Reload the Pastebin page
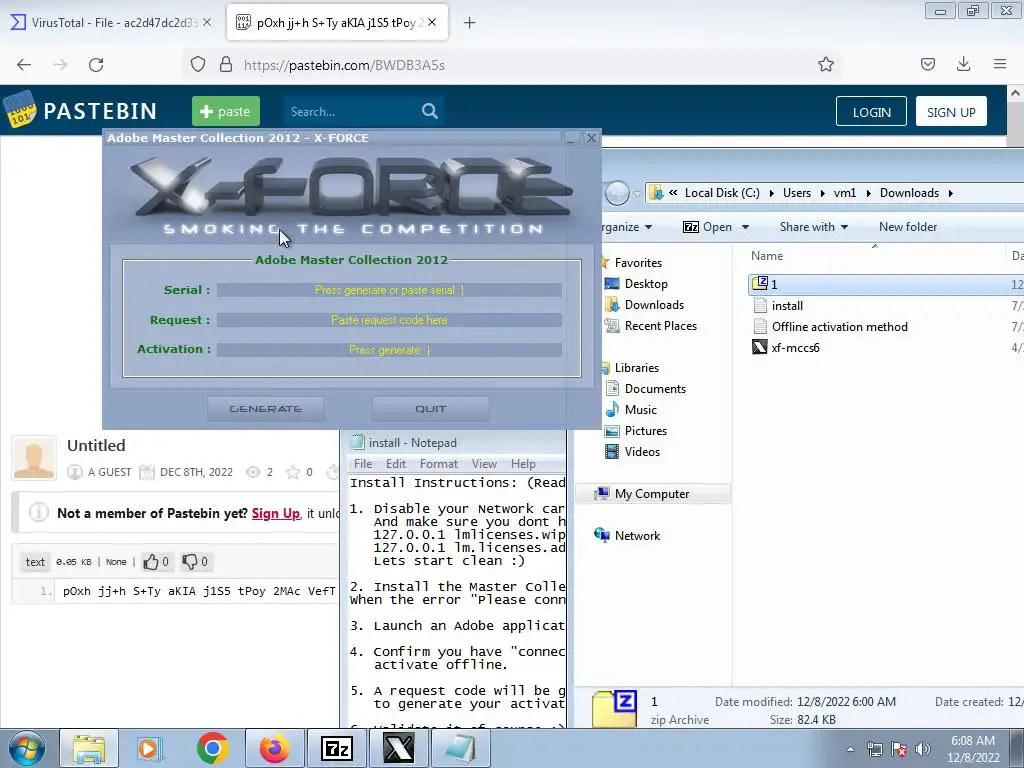 click(x=96, y=65)
